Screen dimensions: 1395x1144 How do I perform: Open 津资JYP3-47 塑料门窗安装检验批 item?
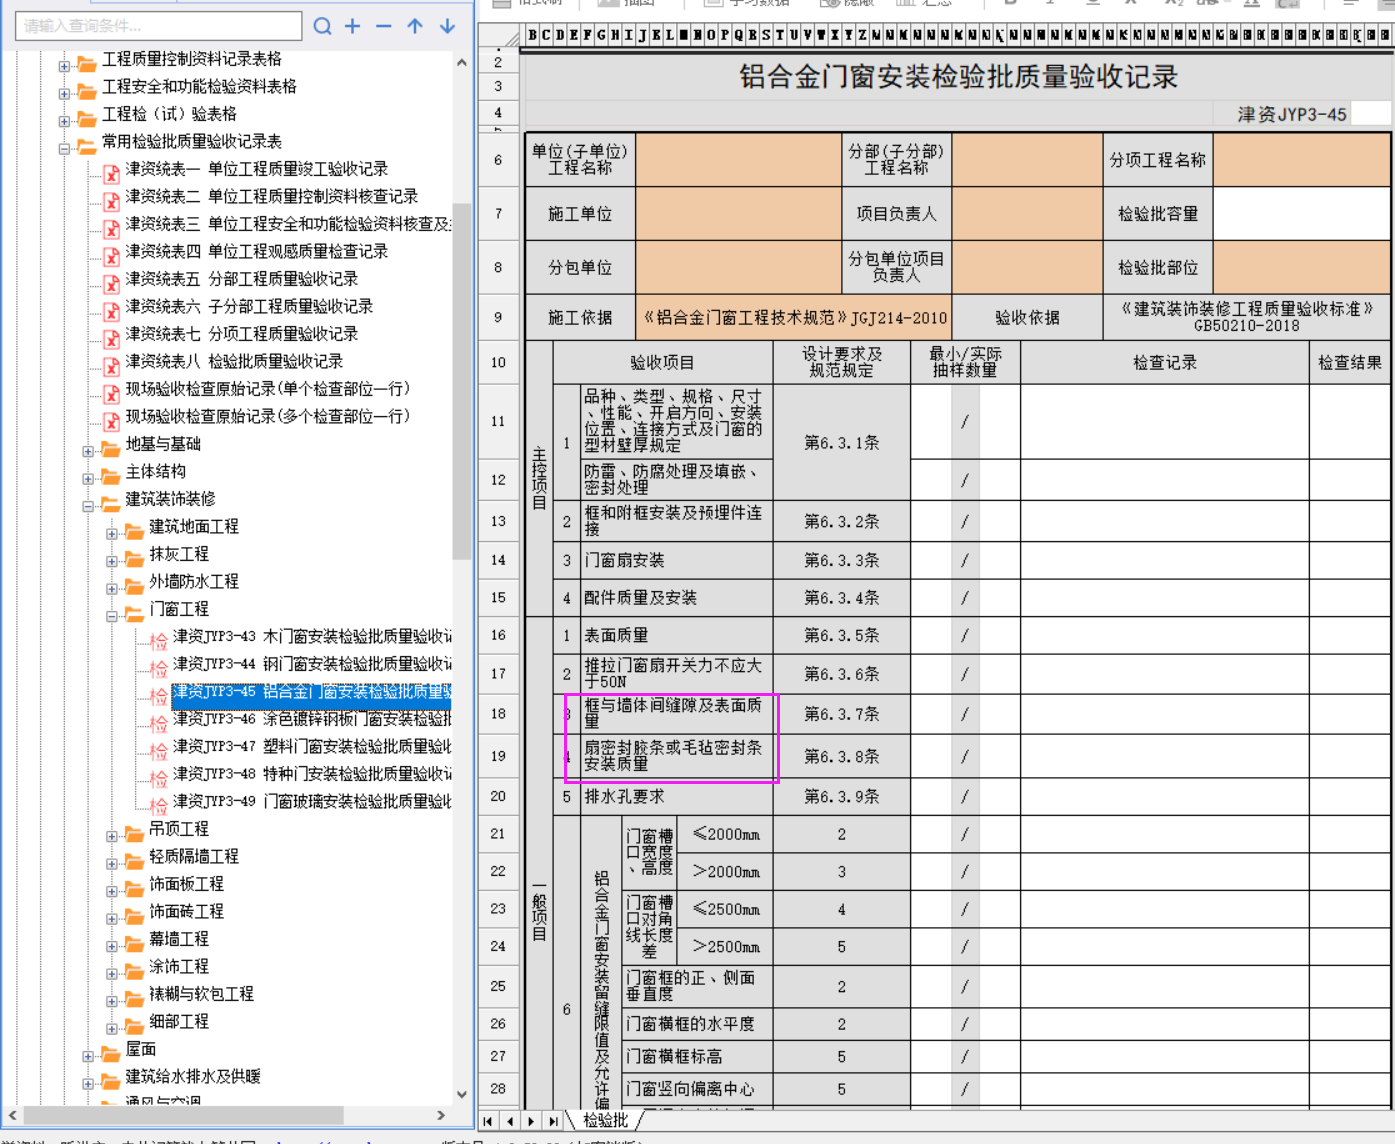tap(312, 746)
